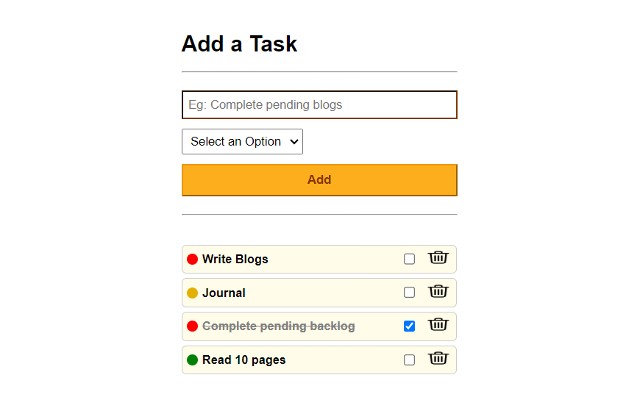Focus the task name input field
This screenshot has width=640, height=400.
(319, 105)
